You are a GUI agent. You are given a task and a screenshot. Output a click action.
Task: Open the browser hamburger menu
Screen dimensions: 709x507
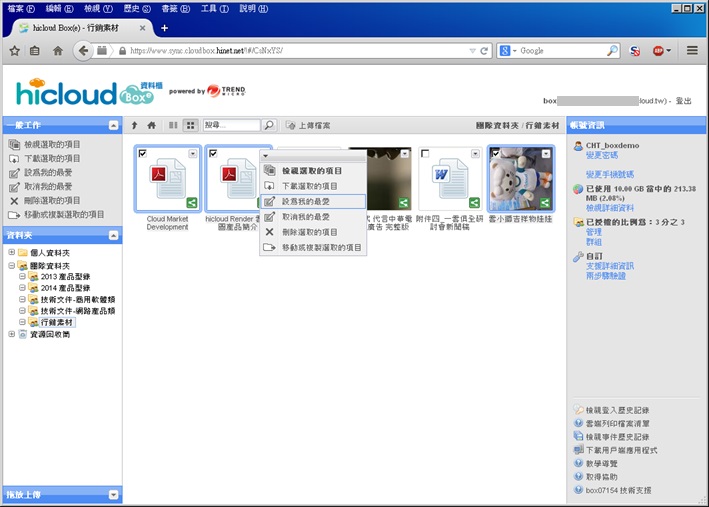click(x=692, y=50)
